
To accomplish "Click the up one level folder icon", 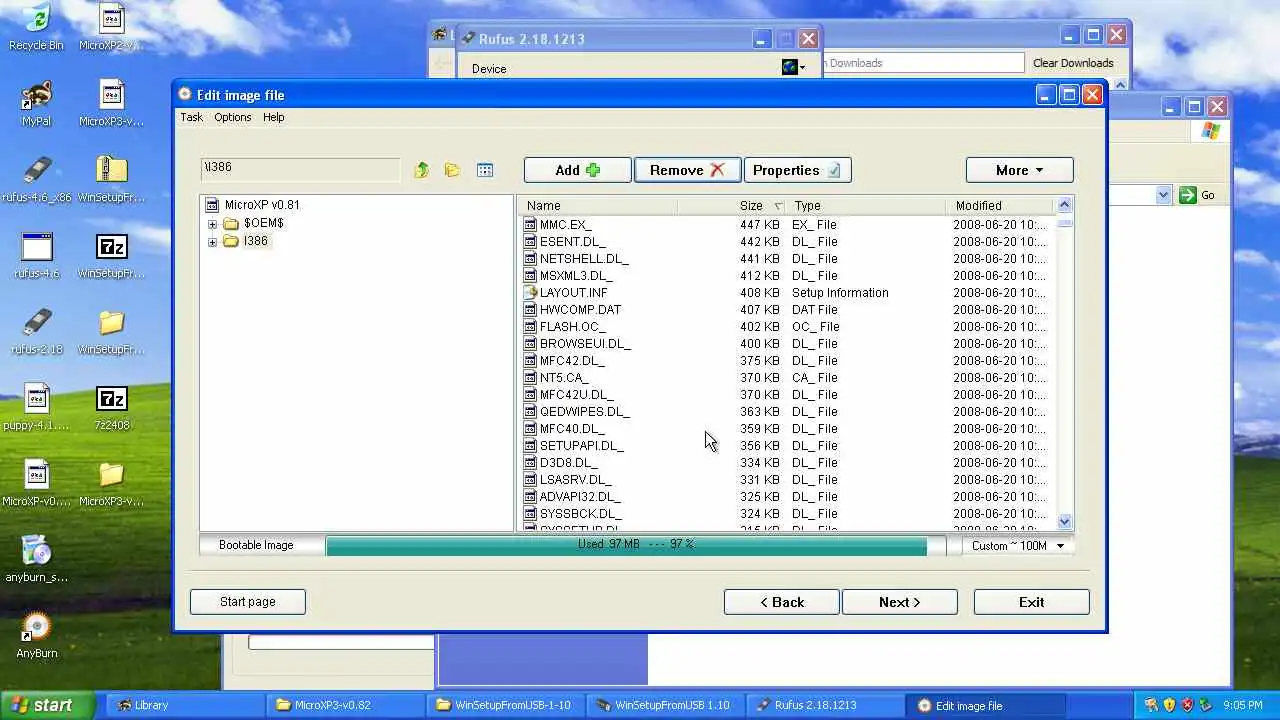I will [x=422, y=170].
